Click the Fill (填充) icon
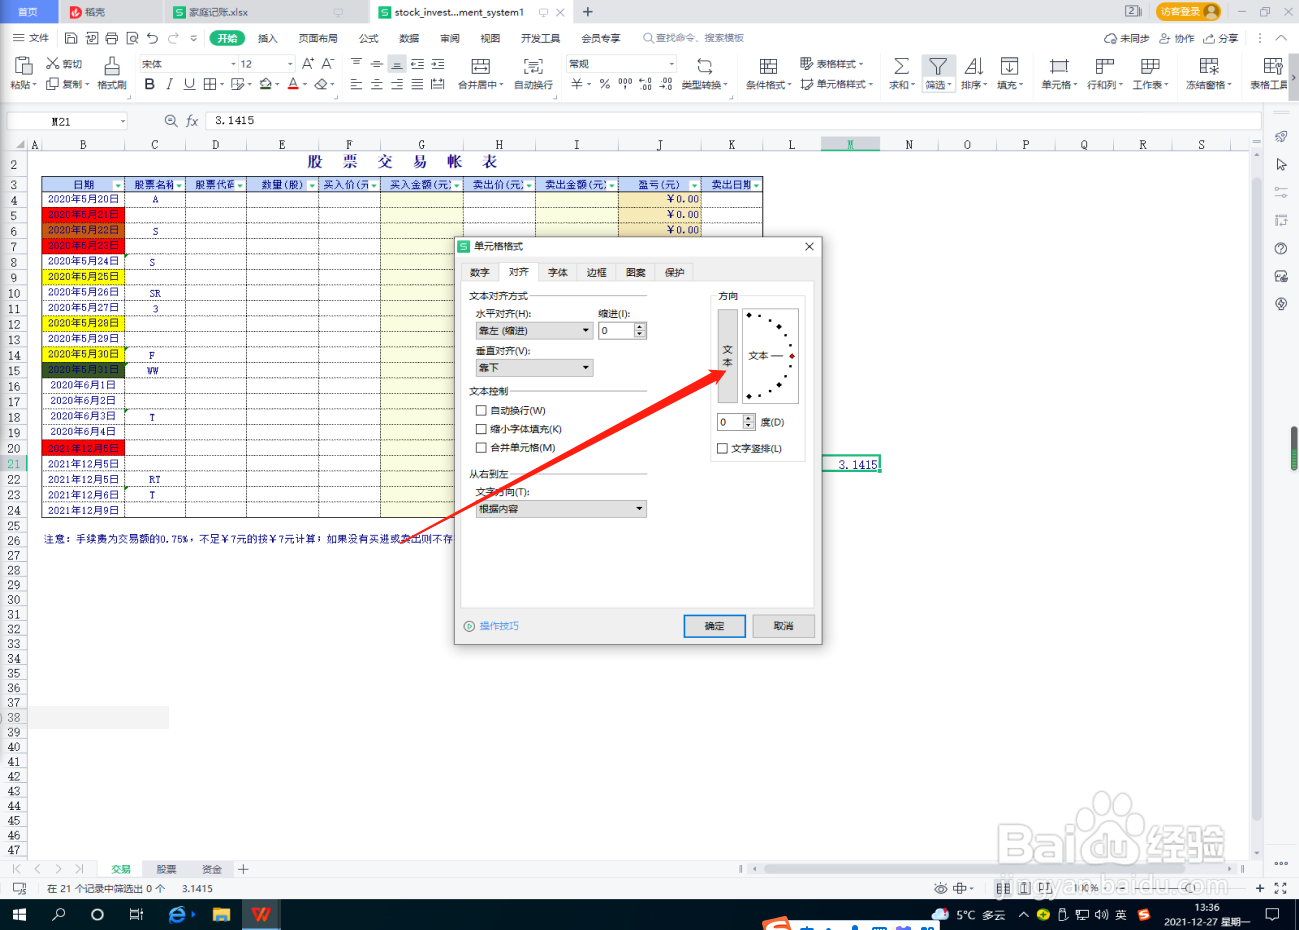The width and height of the screenshot is (1299, 930). [x=1009, y=66]
